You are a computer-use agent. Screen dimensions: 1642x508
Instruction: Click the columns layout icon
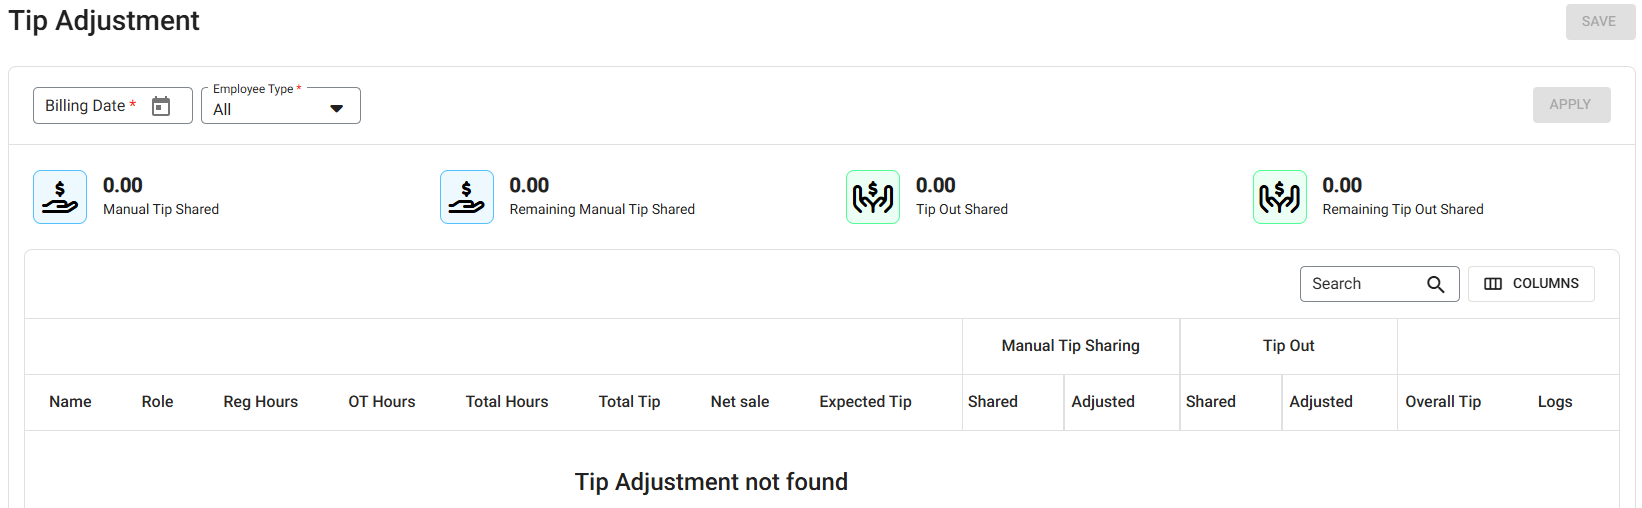click(1493, 284)
